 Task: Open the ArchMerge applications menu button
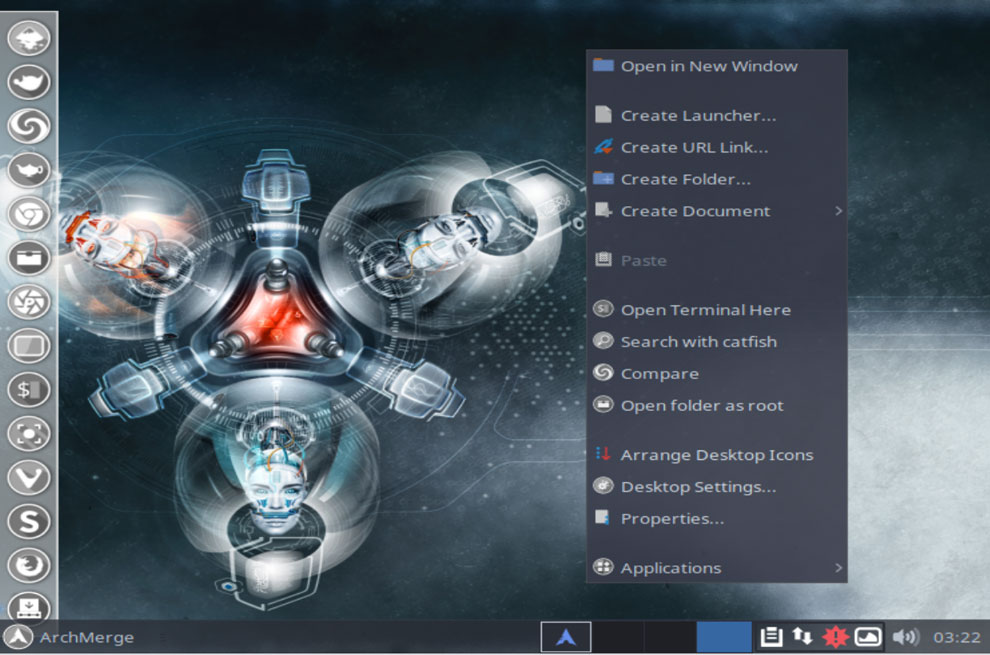click(68, 637)
